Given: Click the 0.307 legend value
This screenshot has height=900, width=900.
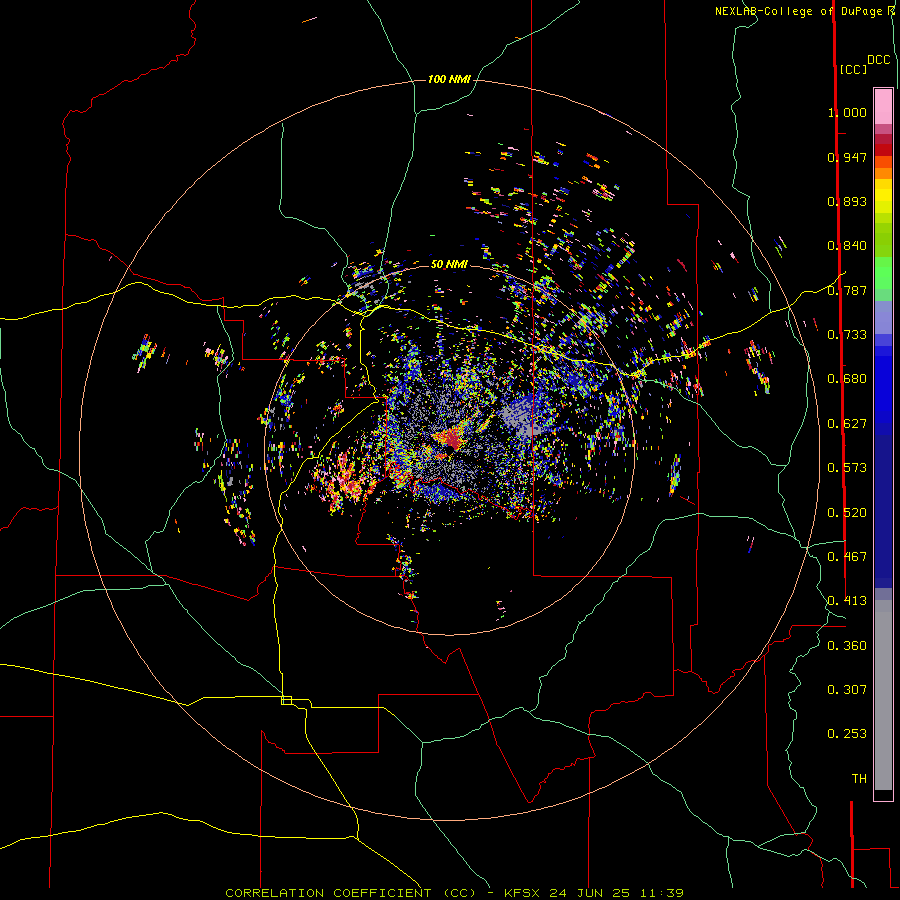Looking at the screenshot, I should (847, 690).
